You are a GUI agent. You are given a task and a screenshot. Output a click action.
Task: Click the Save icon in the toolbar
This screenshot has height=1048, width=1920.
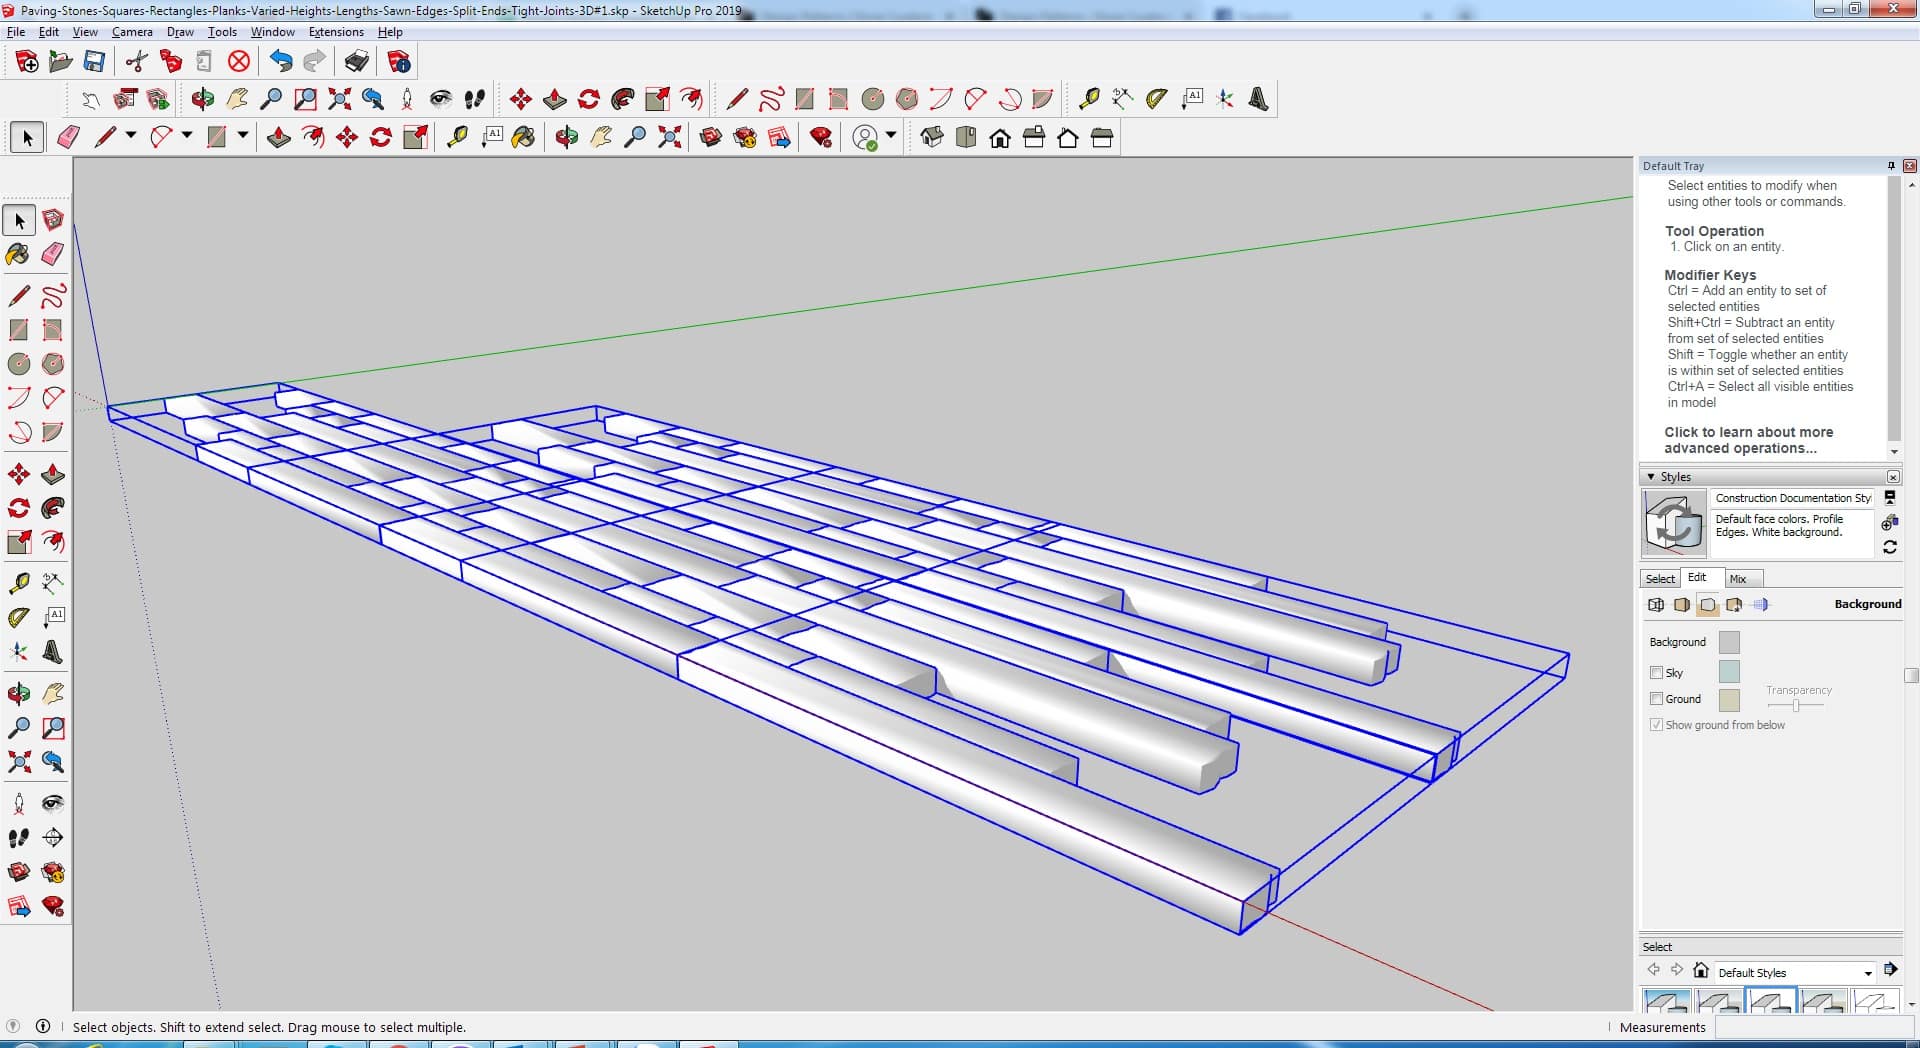[94, 62]
